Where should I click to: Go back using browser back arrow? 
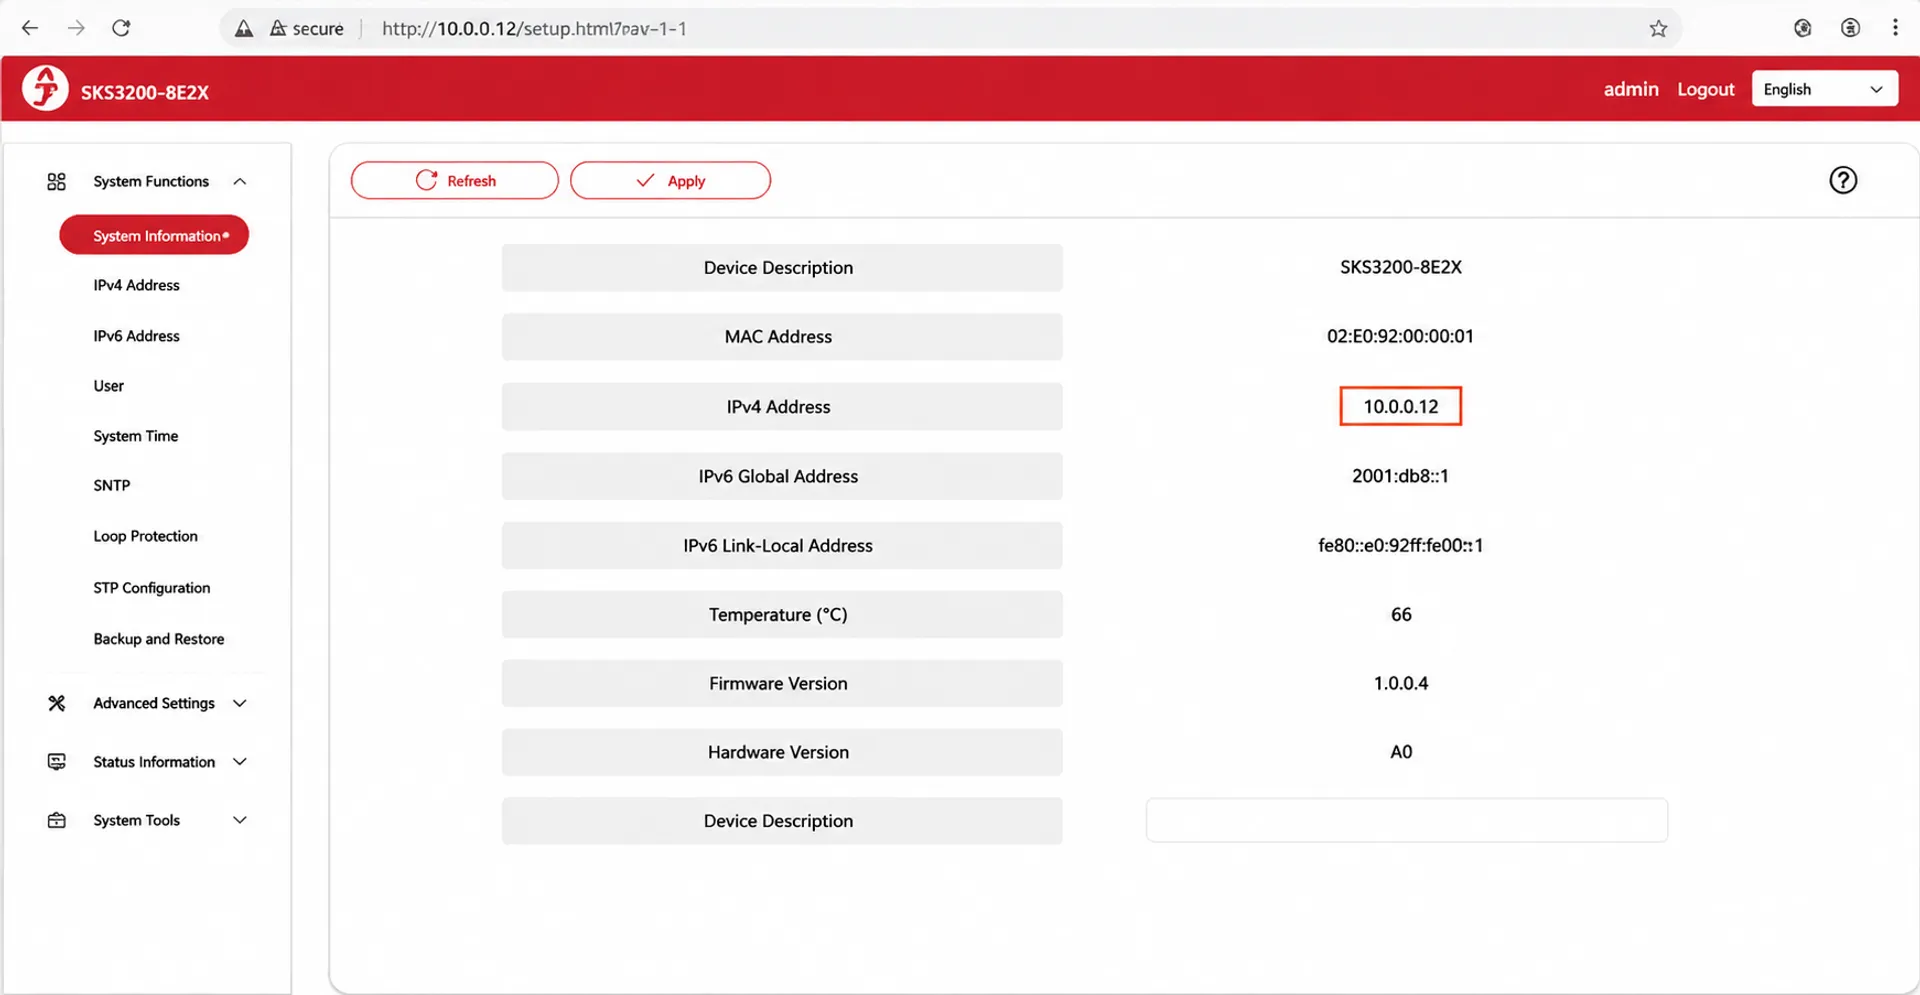[30, 28]
